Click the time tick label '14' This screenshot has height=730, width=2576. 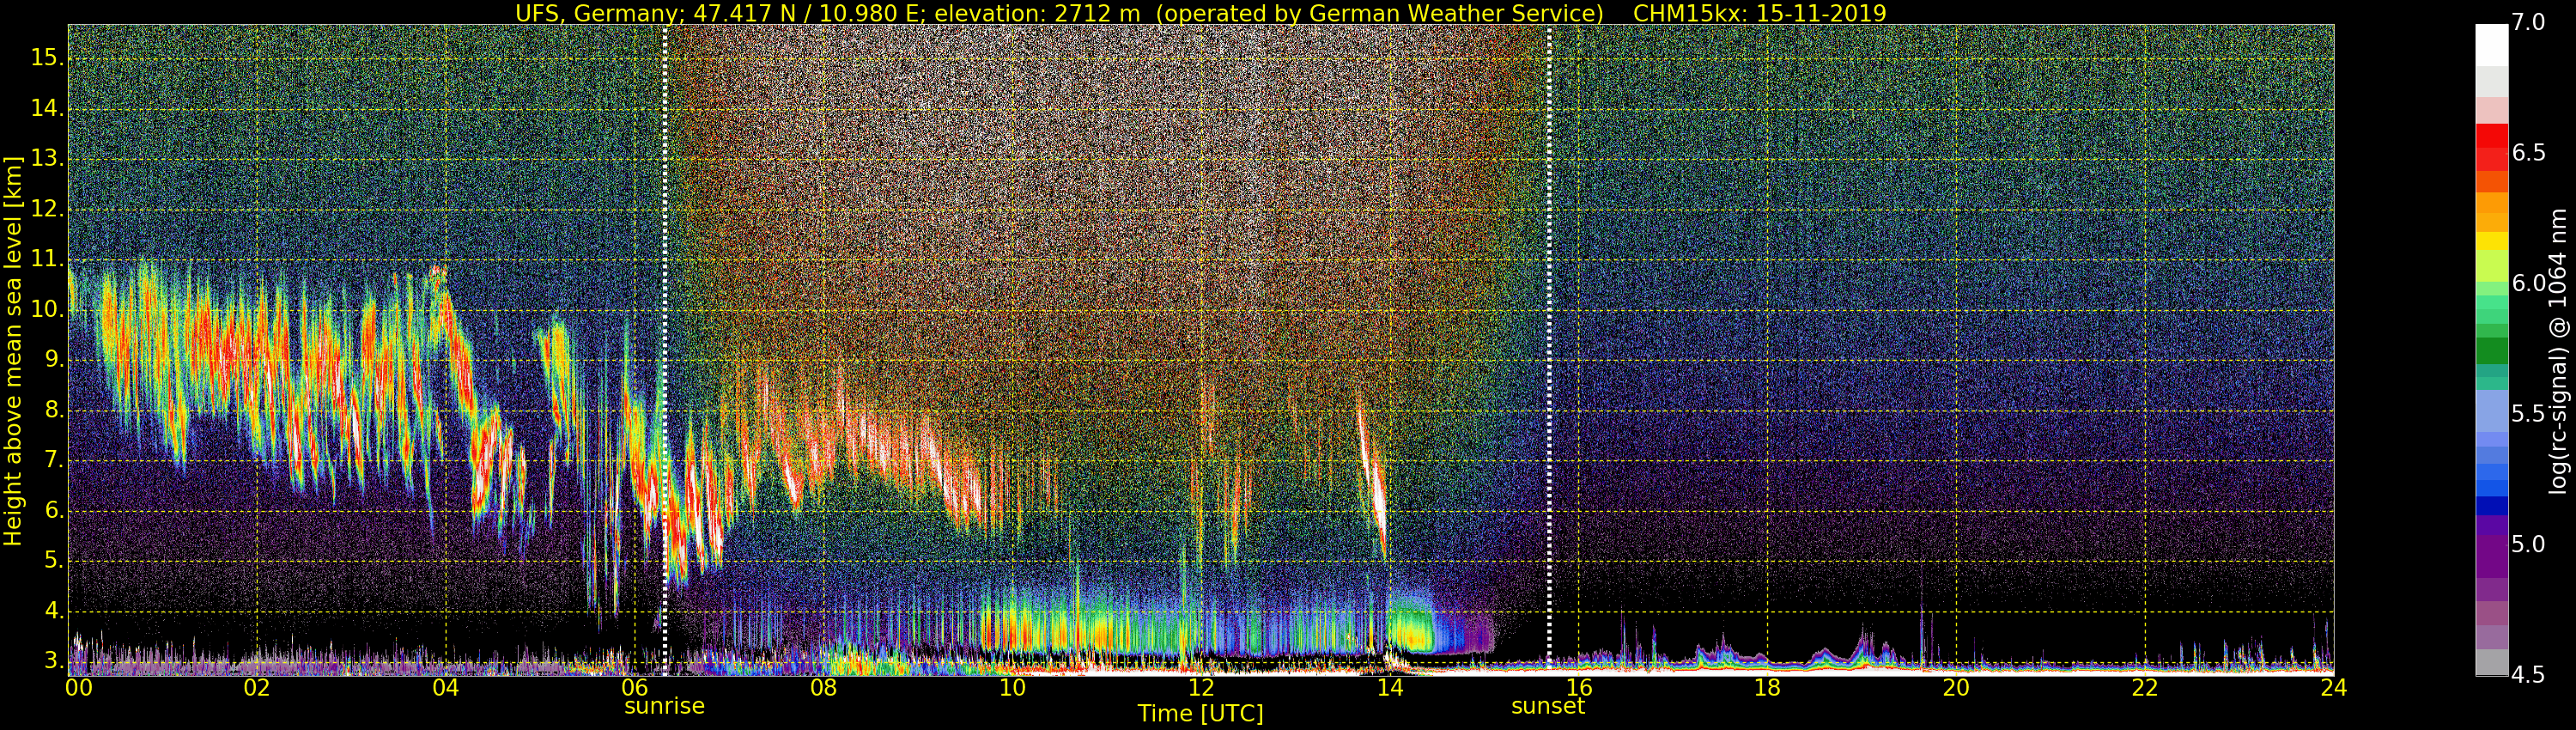pos(1389,687)
